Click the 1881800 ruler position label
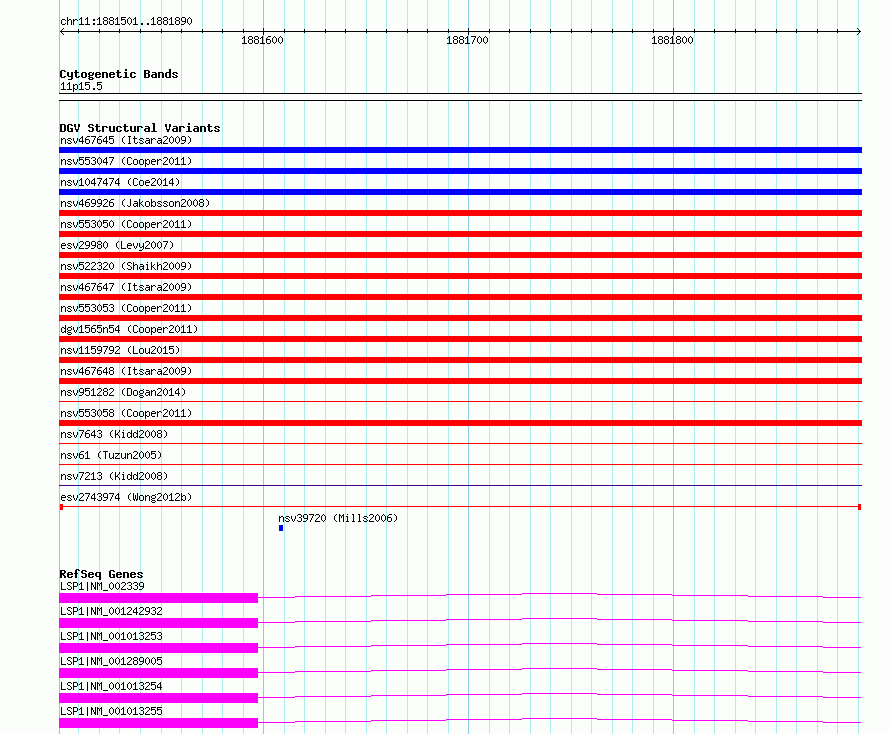Viewport: 890px width, 734px height. coord(672,40)
